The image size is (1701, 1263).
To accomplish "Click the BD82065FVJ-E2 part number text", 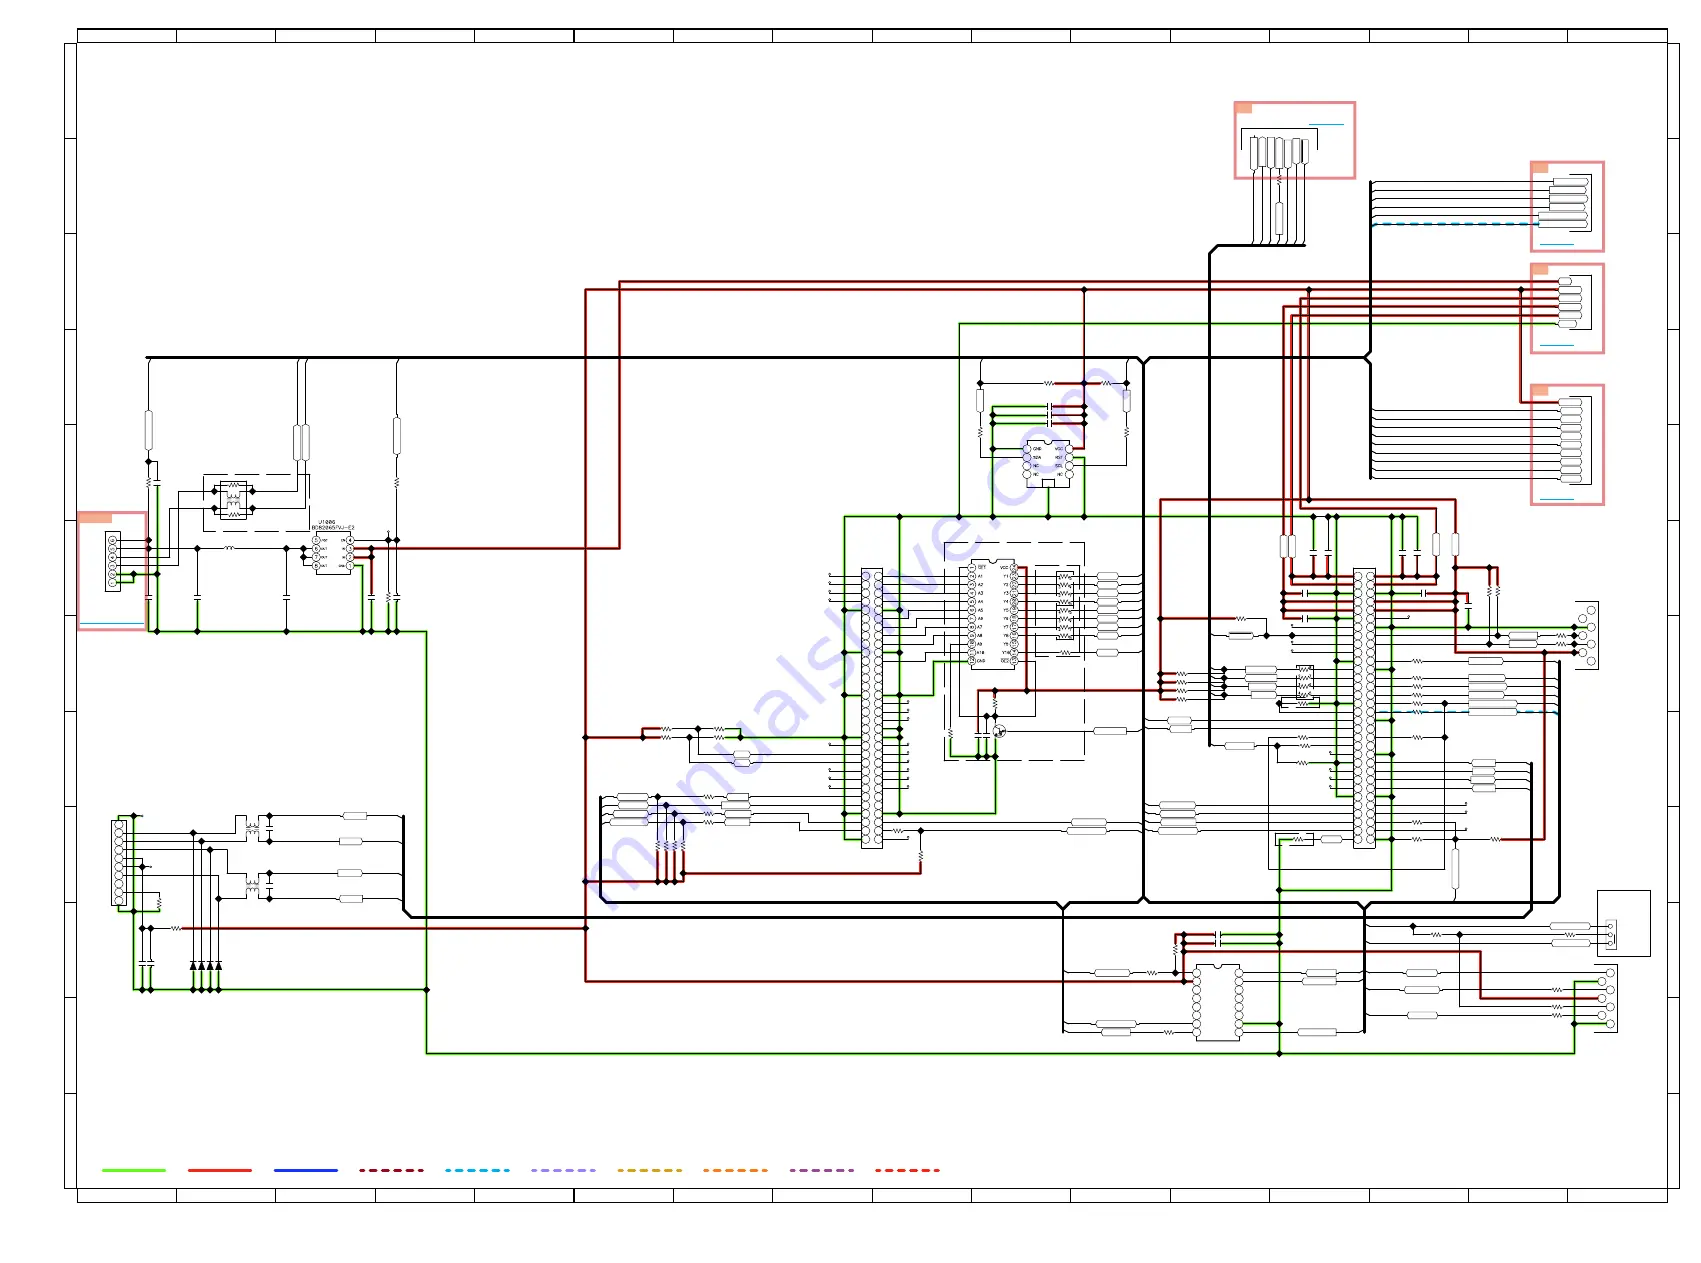I will (333, 527).
